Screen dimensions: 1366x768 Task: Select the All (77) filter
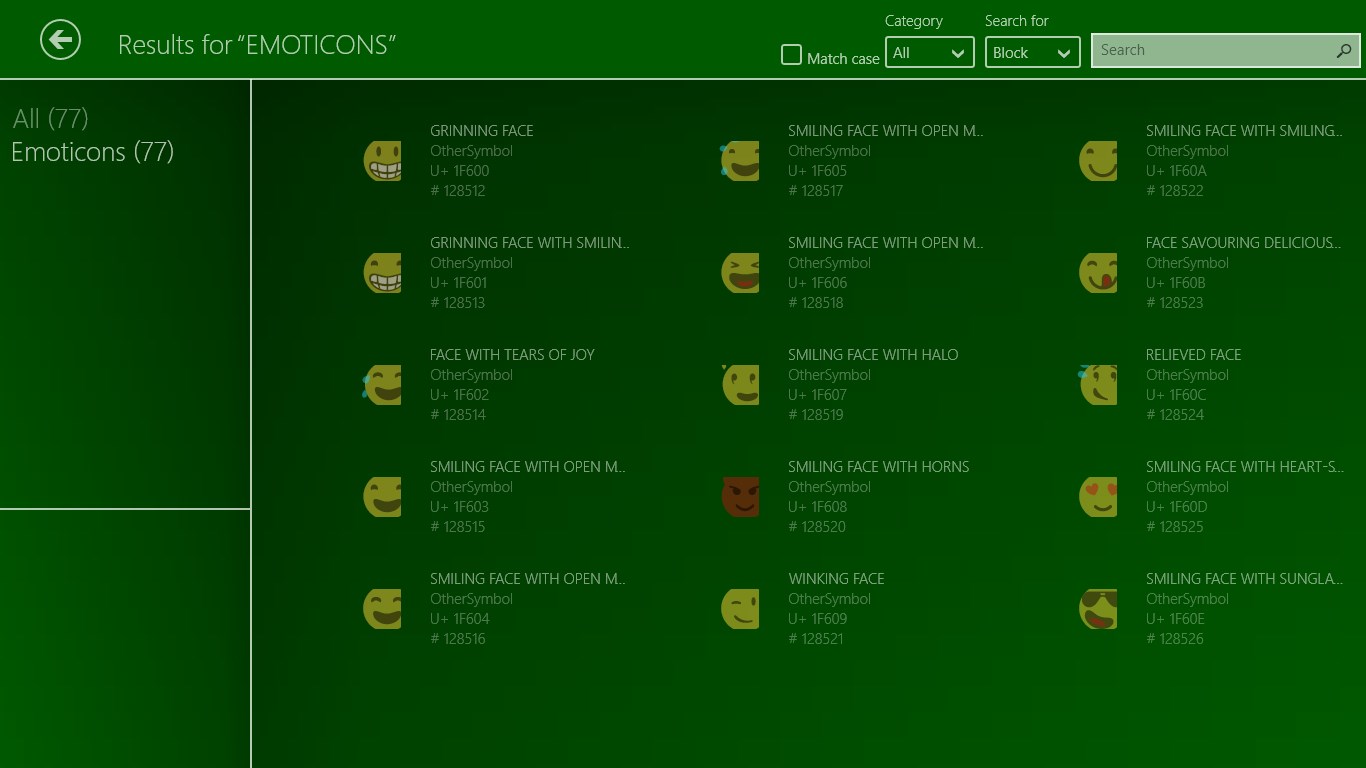pos(50,119)
